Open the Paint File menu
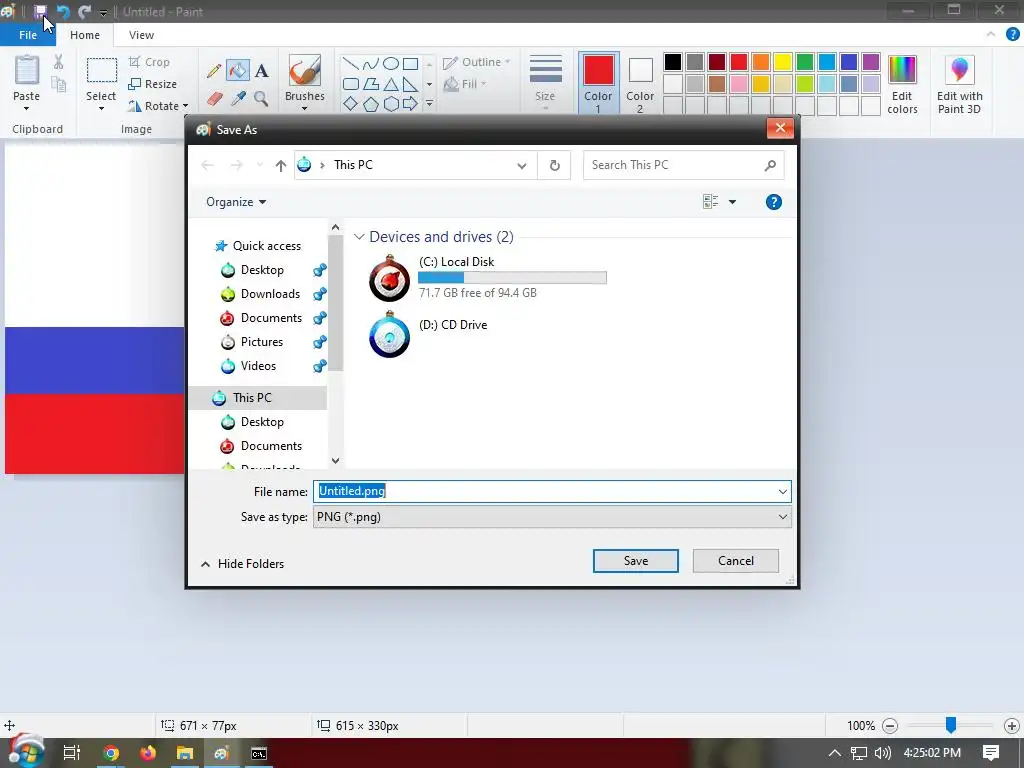Image resolution: width=1024 pixels, height=768 pixels. point(28,35)
